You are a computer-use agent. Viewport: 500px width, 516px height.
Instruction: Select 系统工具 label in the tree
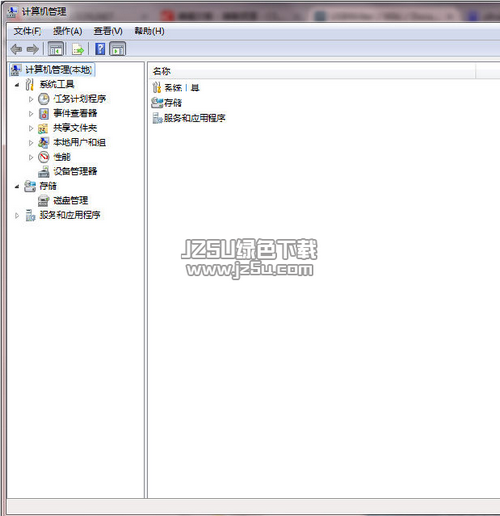pos(57,84)
